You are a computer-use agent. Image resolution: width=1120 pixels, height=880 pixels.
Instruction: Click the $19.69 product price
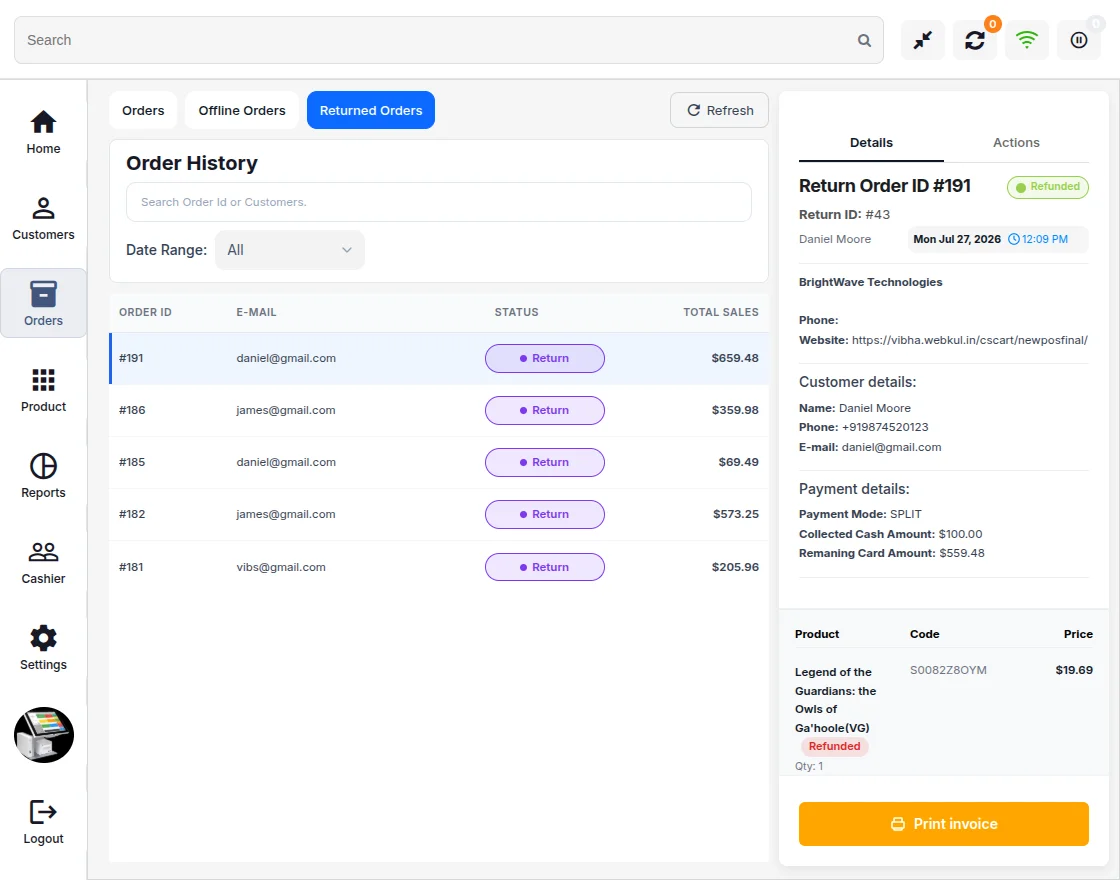coord(1074,670)
